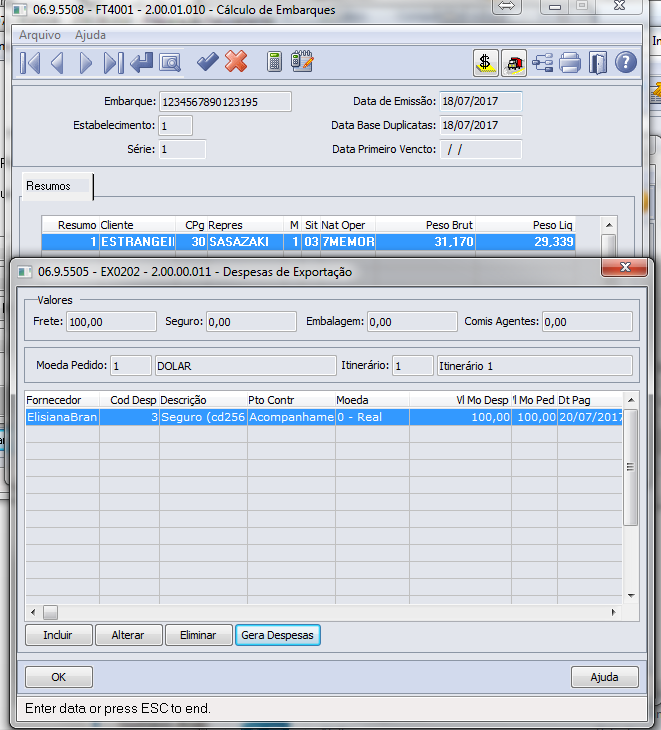Open the Ajuda menu

90,35
